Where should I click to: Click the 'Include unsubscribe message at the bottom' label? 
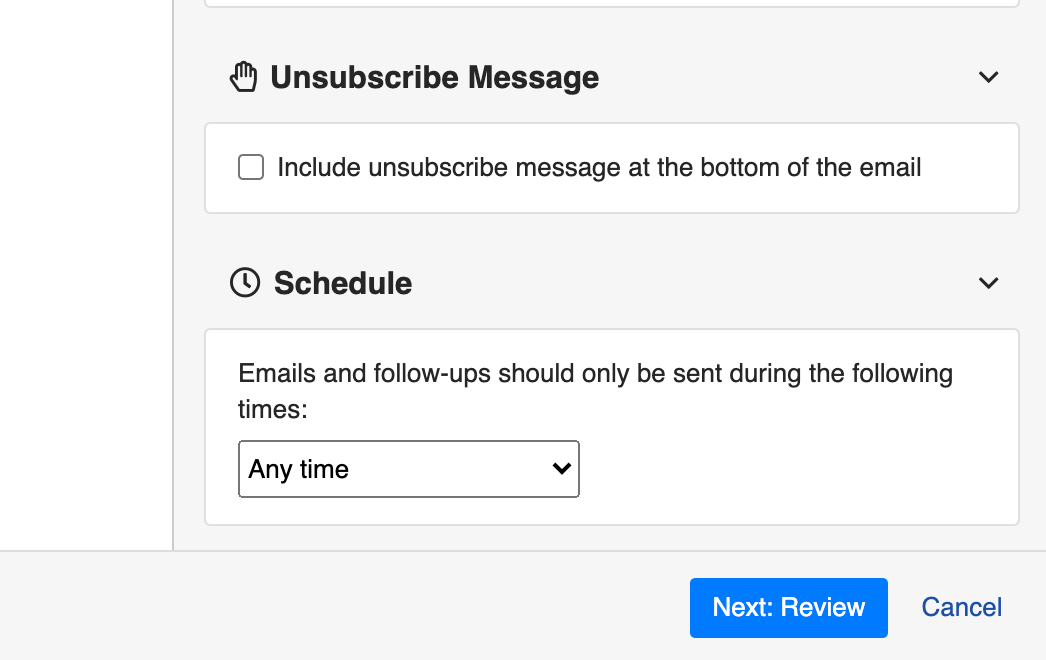(x=599, y=167)
